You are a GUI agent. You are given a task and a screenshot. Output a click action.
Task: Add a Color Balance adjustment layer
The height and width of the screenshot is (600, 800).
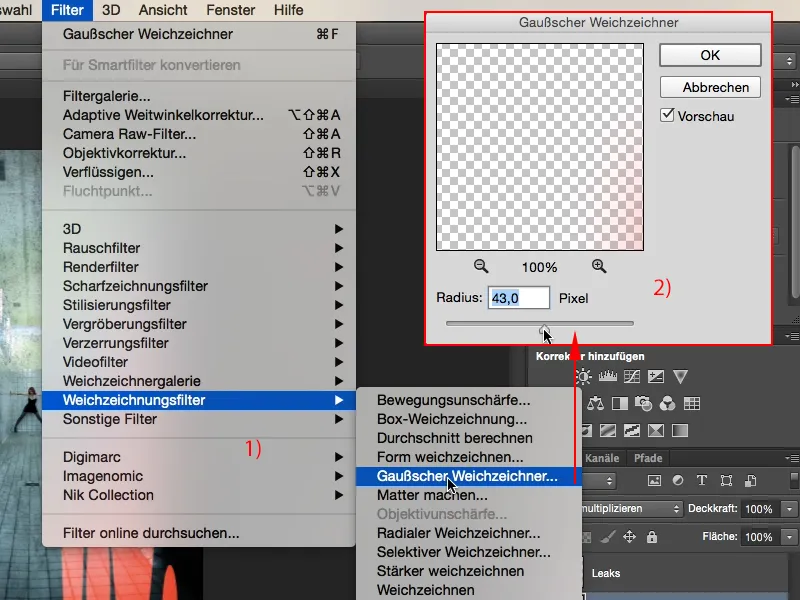[595, 402]
